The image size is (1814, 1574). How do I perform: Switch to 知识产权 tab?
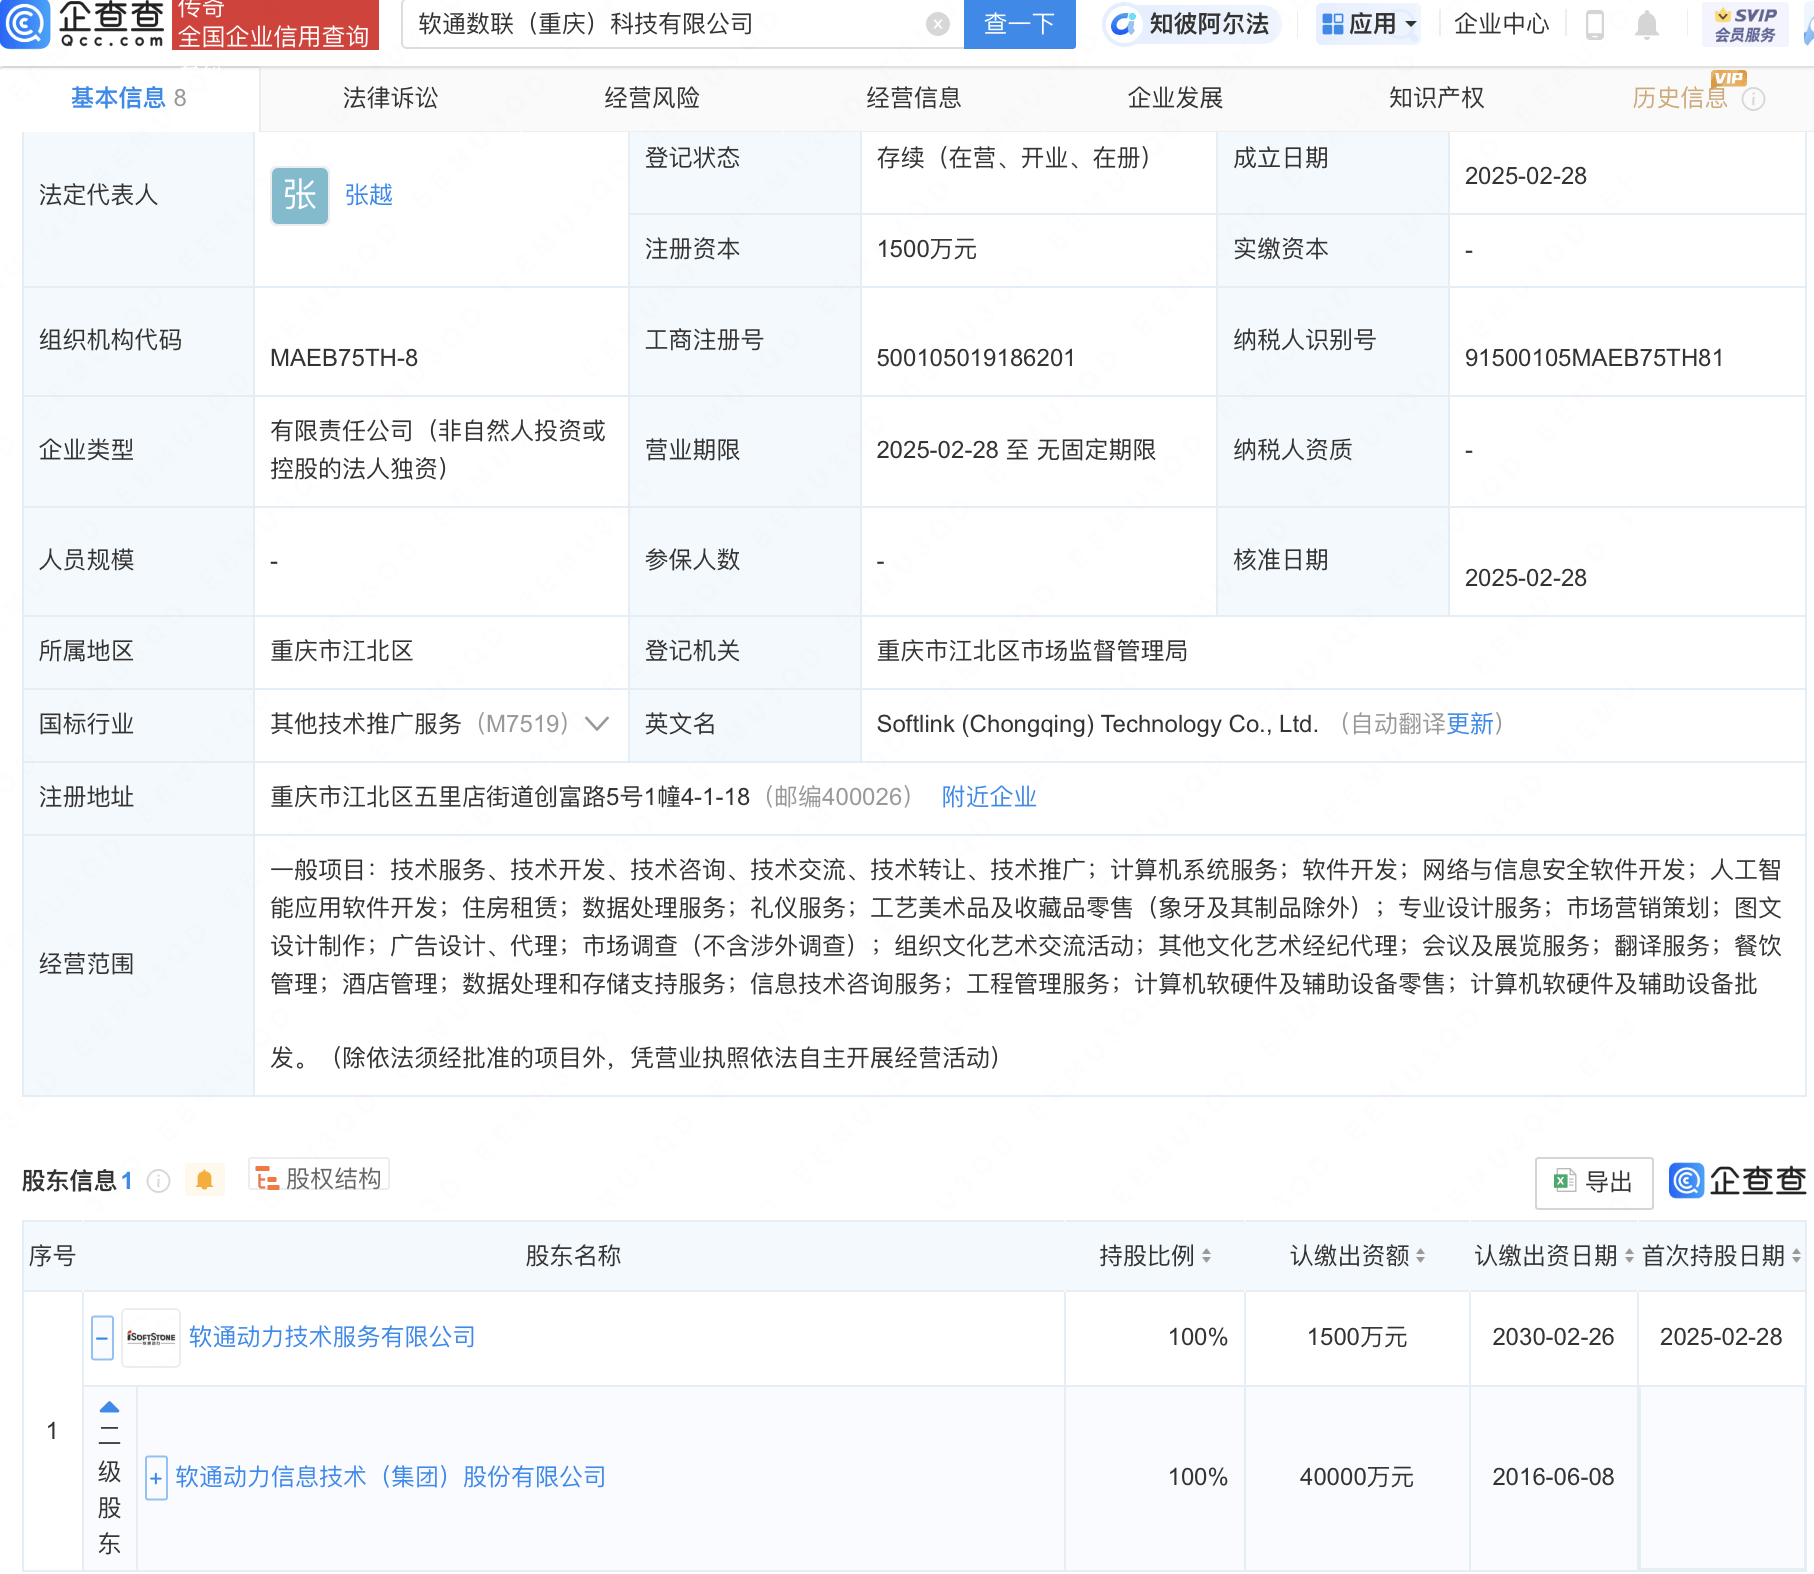point(1437,97)
